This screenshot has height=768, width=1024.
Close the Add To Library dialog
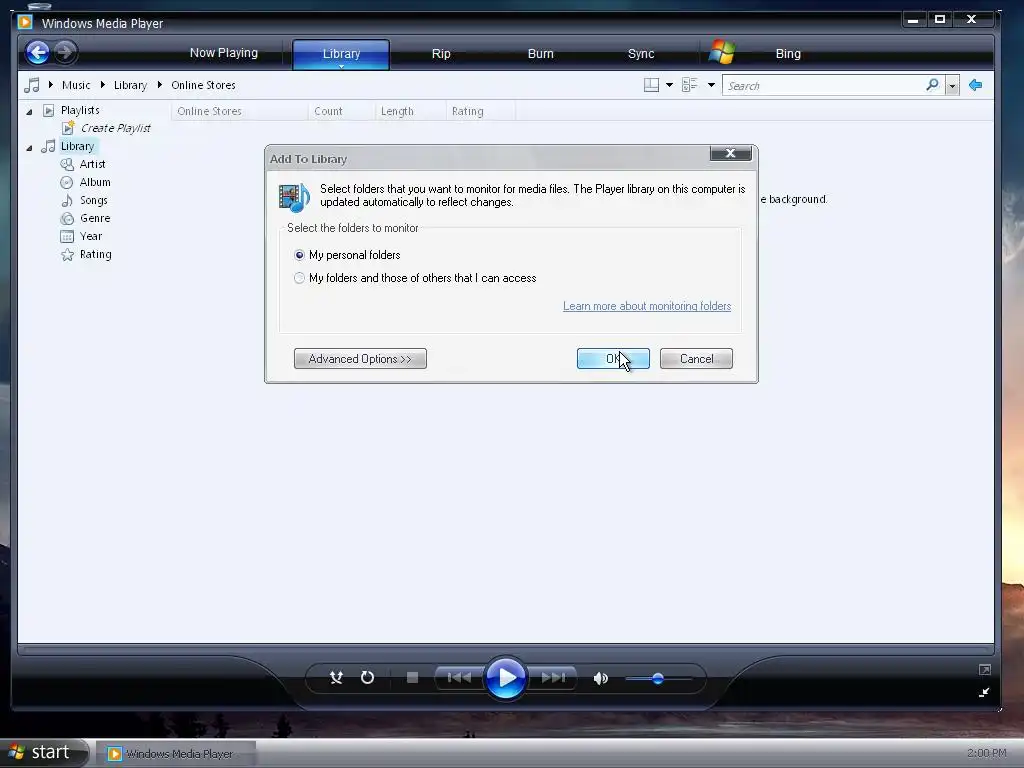click(x=731, y=153)
